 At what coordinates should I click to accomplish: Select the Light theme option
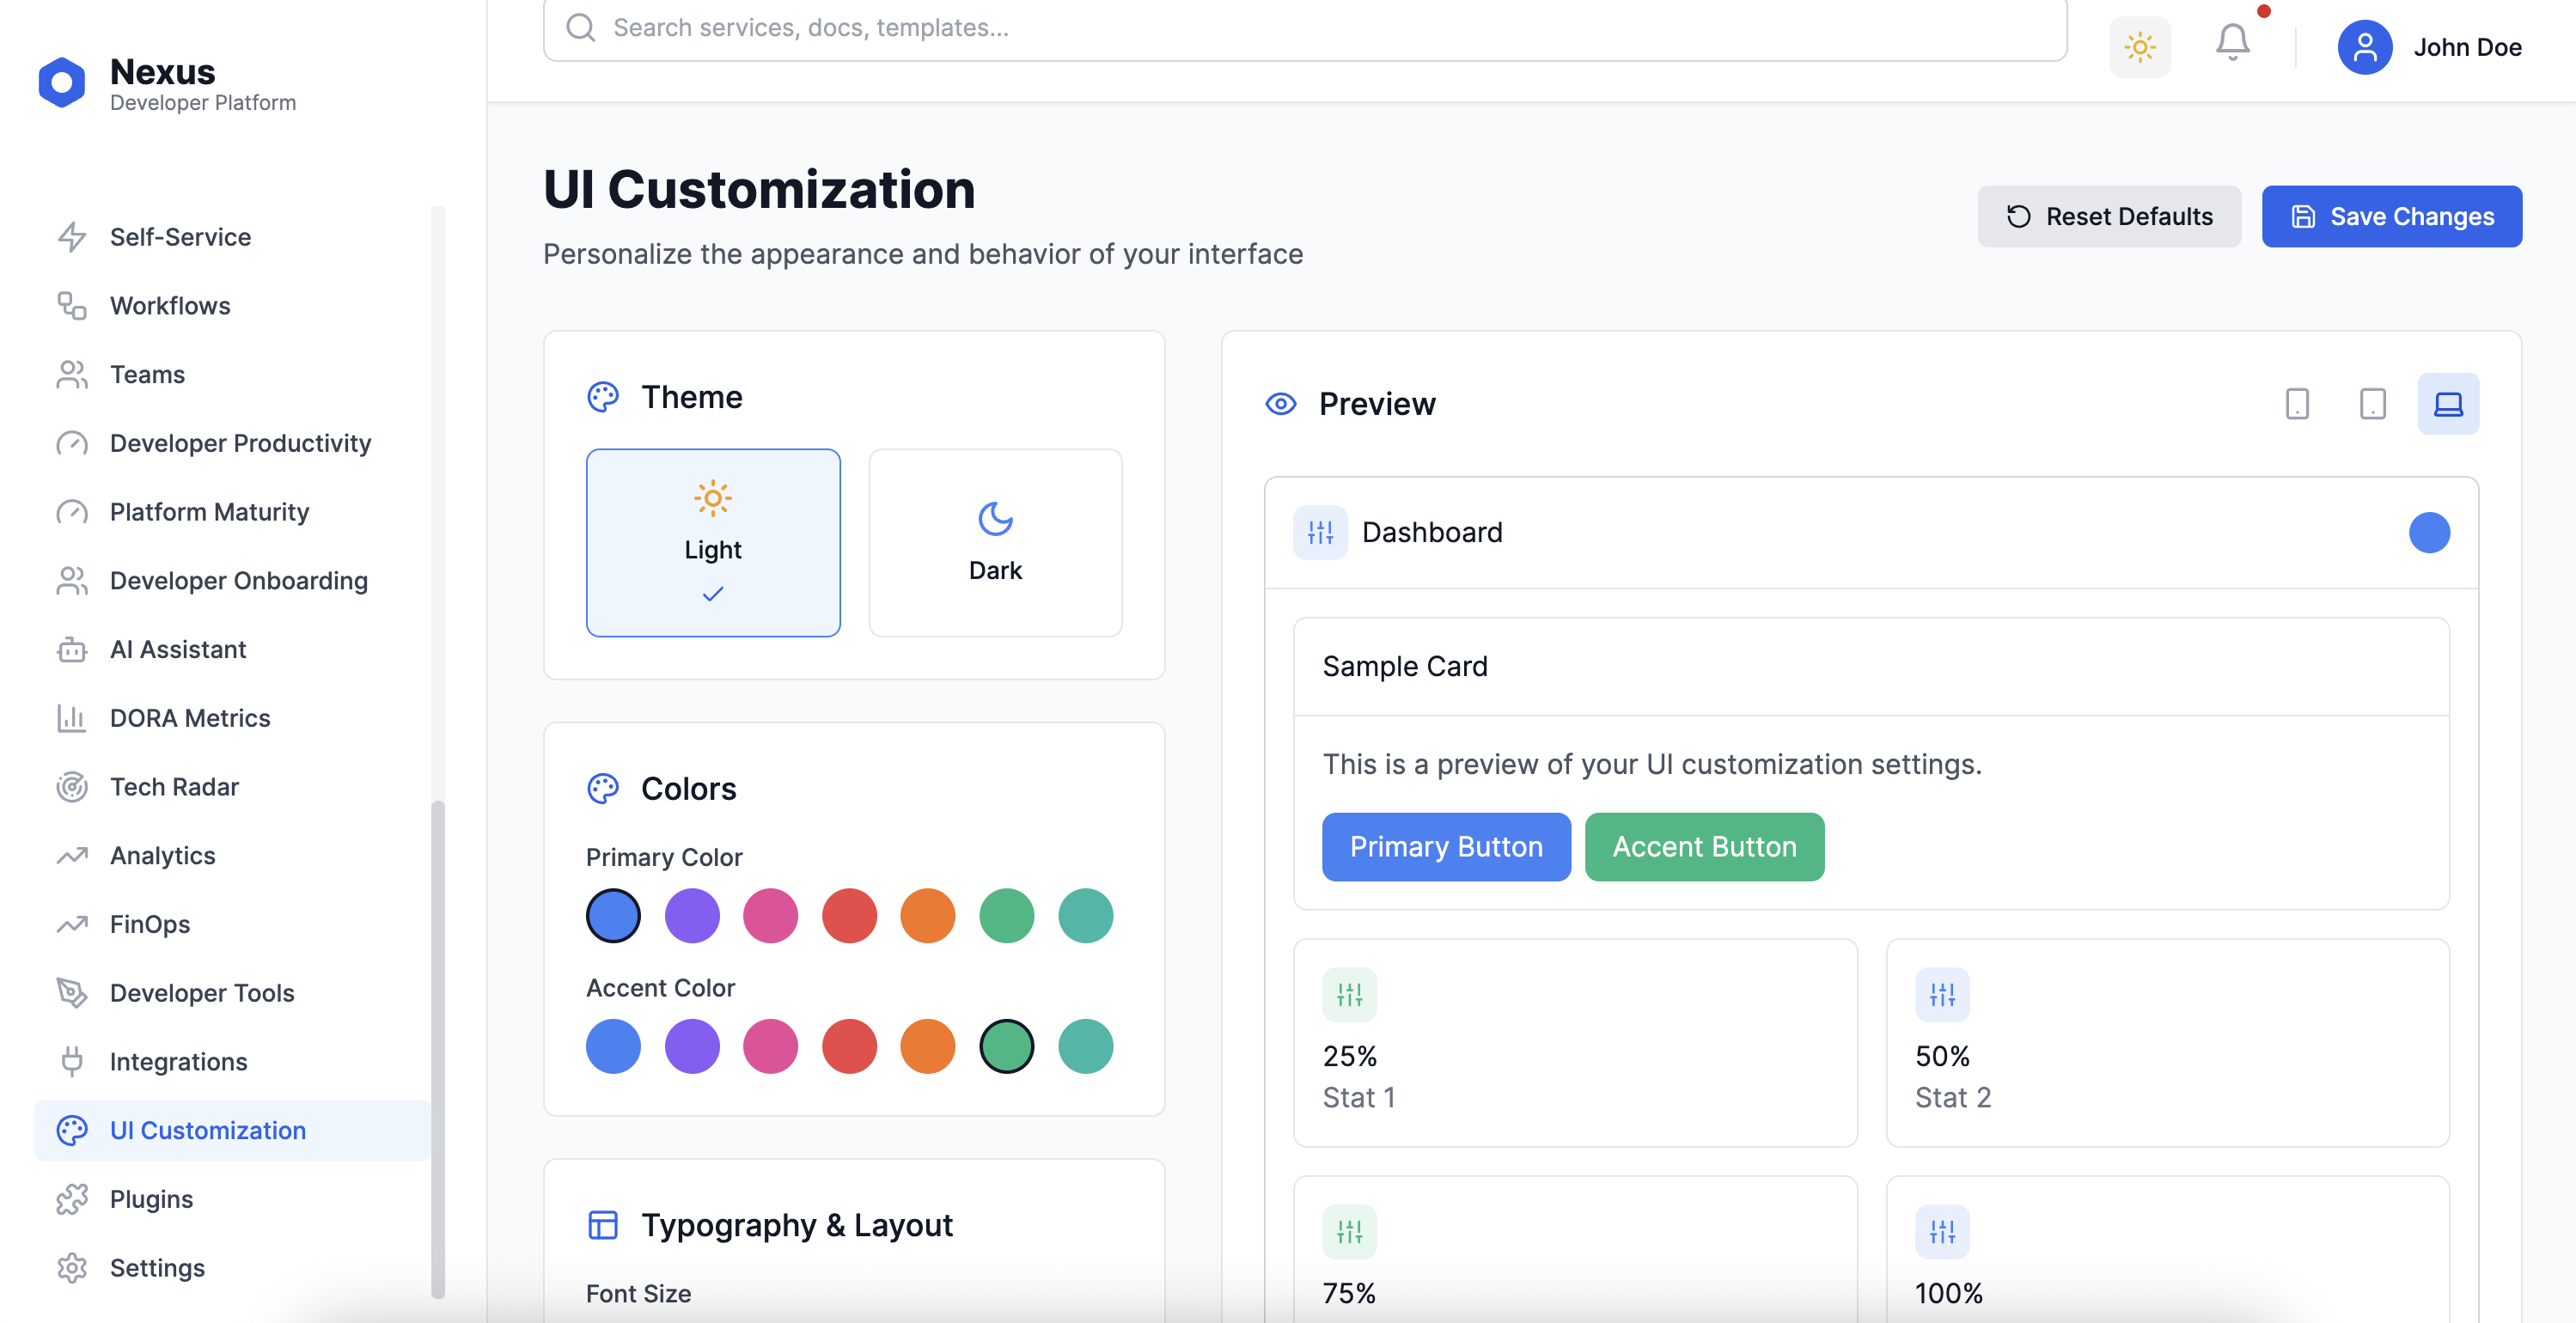point(713,542)
